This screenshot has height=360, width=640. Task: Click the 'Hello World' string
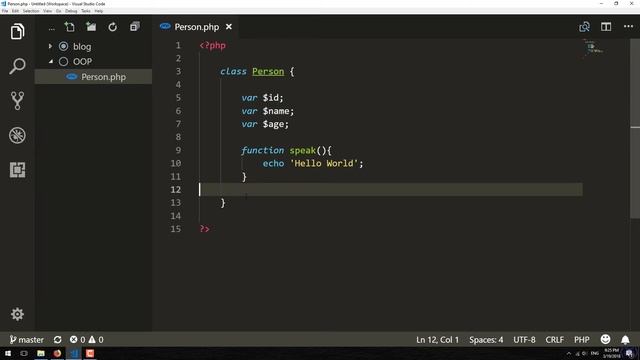[x=324, y=163]
